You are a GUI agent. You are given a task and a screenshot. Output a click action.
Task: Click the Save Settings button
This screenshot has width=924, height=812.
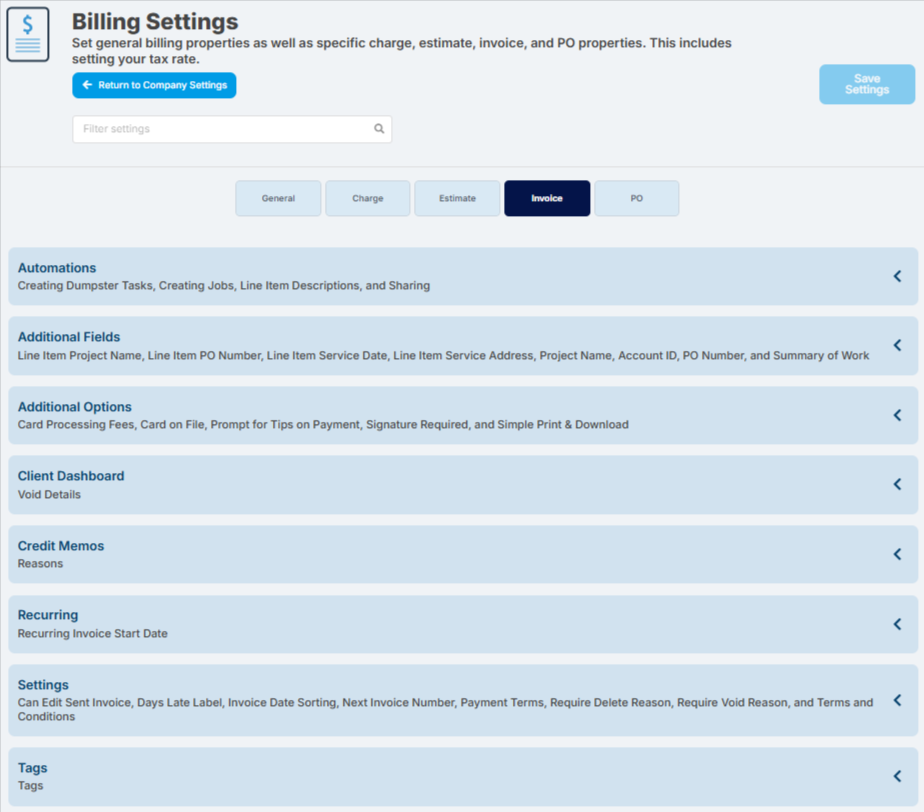click(867, 84)
